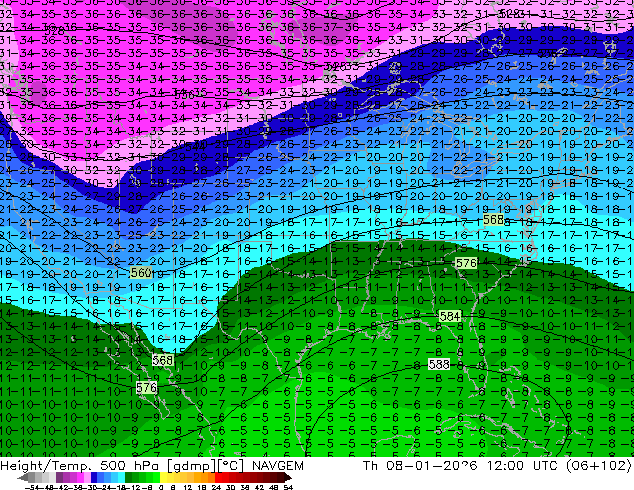Click the dark blue -30 legend swatch
Image resolution: width=634 pixels, height=490 pixels.
(x=94, y=477)
